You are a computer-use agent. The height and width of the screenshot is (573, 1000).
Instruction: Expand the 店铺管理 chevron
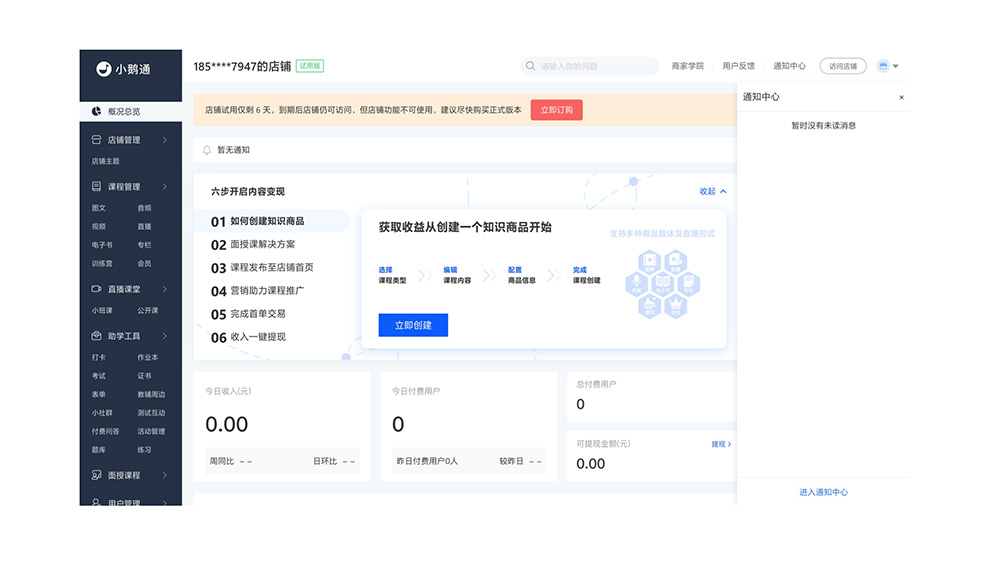(165, 140)
